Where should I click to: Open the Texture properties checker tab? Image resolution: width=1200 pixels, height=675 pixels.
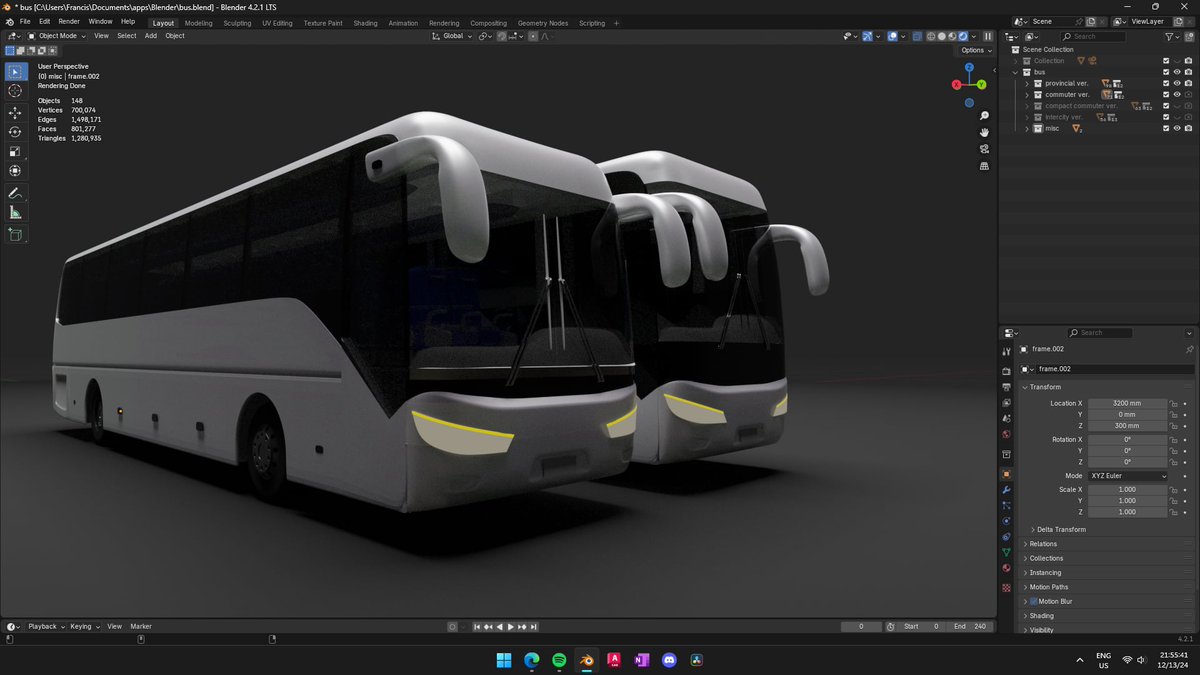[1006, 587]
